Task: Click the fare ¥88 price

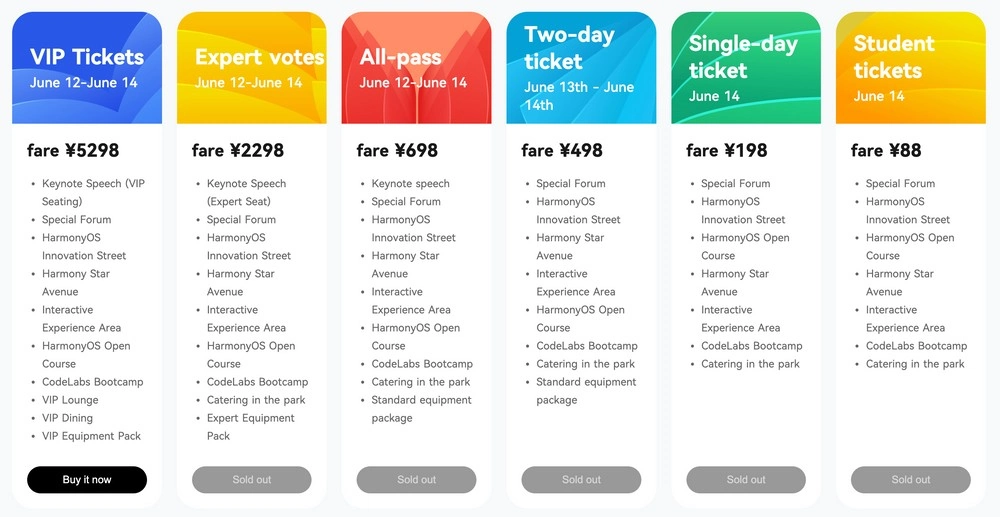Action: click(x=886, y=150)
